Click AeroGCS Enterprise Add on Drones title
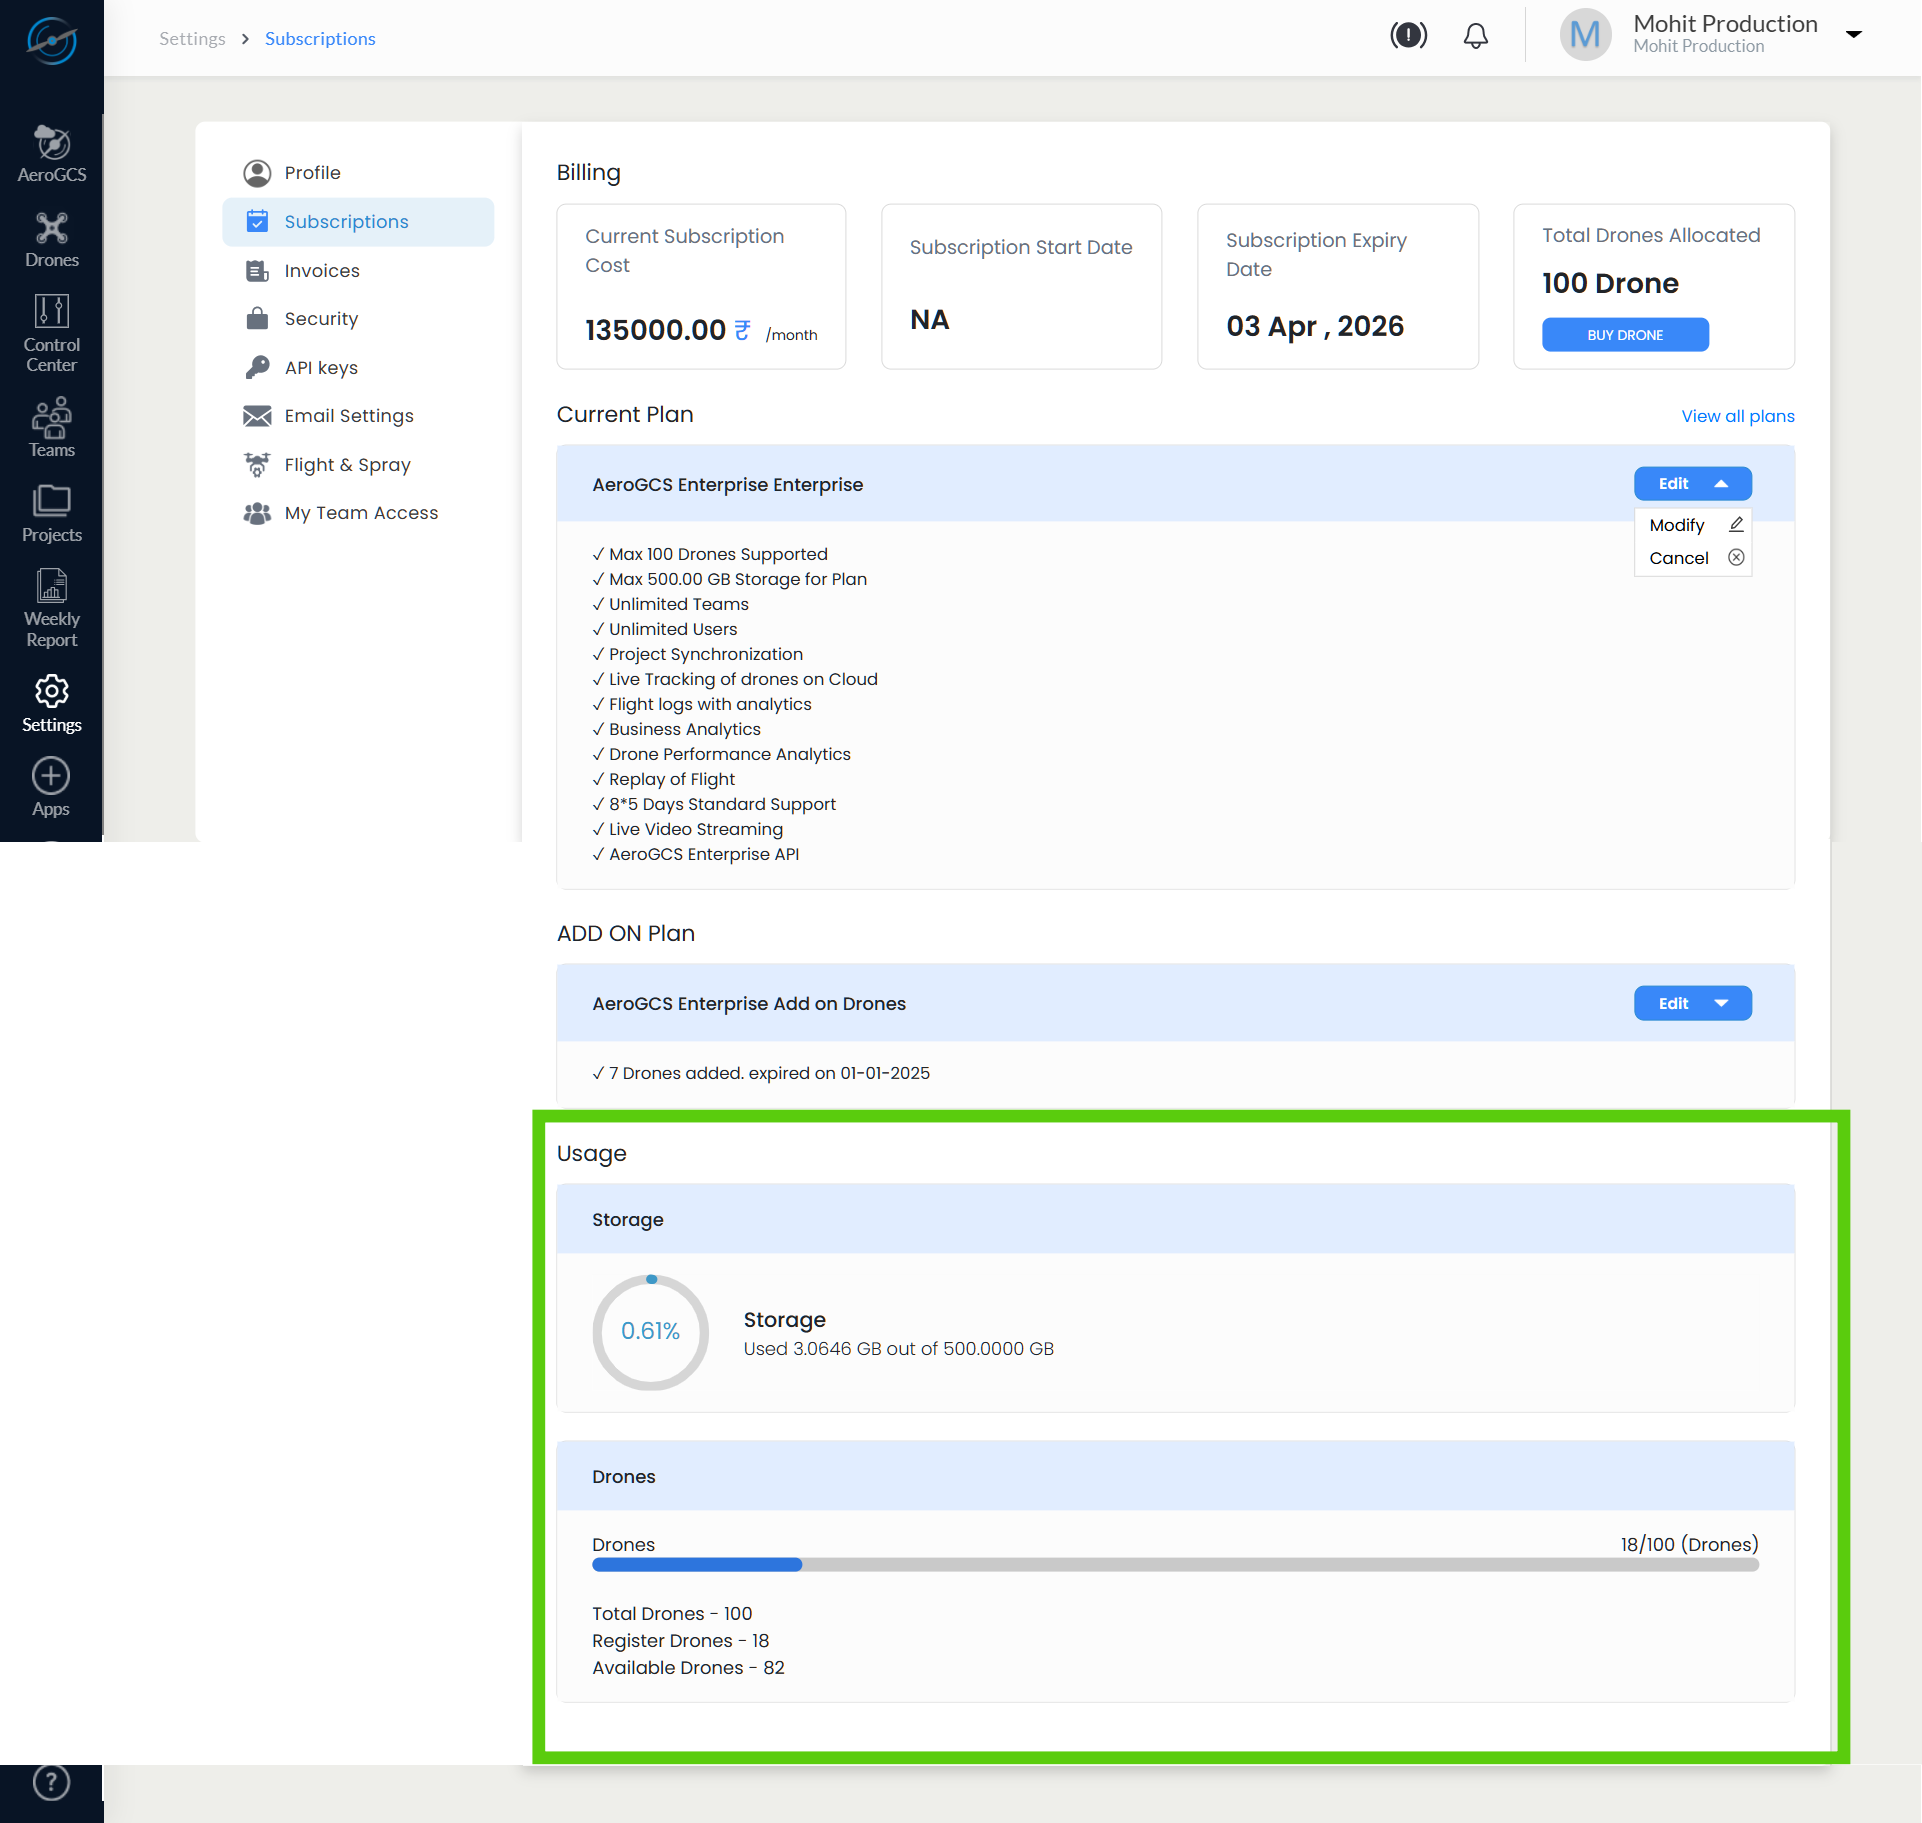Image resolution: width=1922 pixels, height=1823 pixels. (x=749, y=1004)
